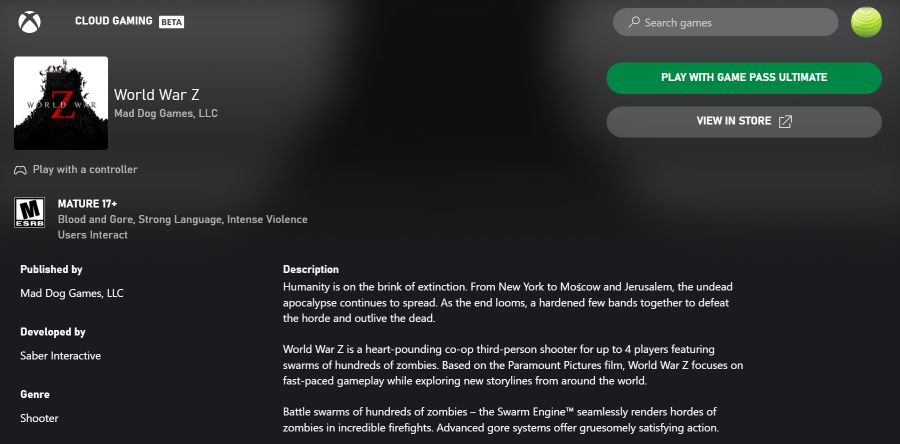Viewport: 900px width, 444px height.
Task: Click the Mature 17+ rating text
Action: [87, 204]
